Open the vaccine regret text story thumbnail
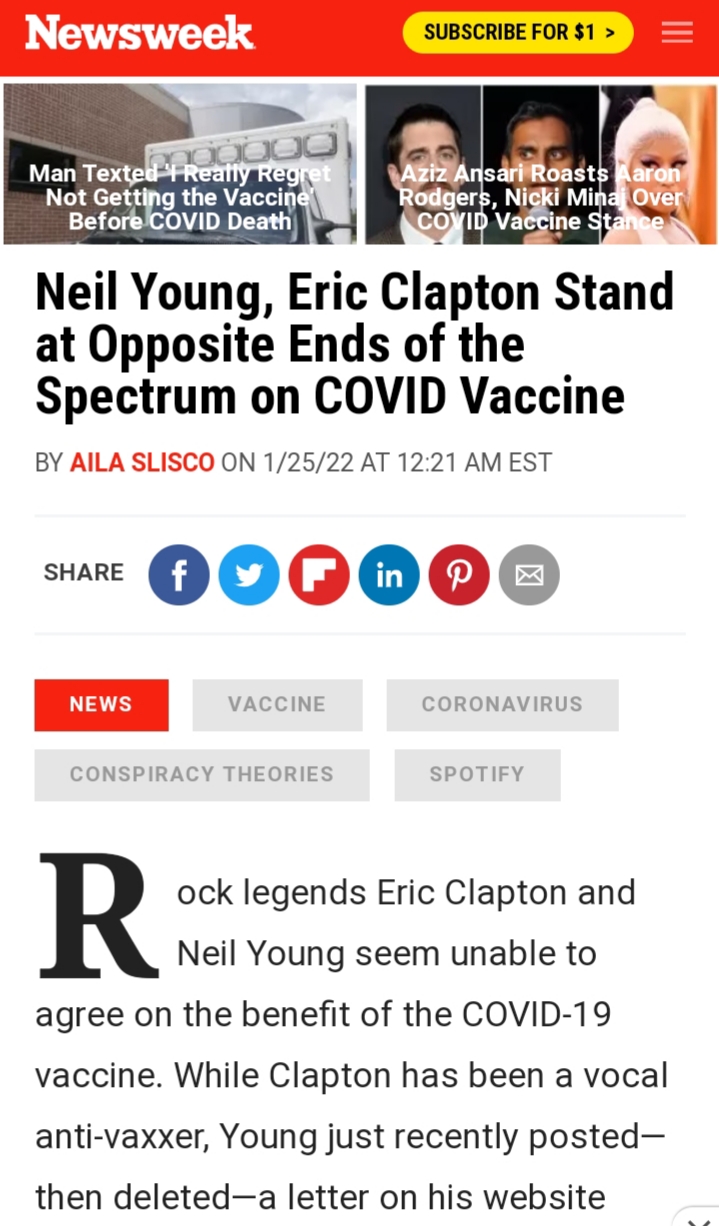The width and height of the screenshot is (719, 1226). (180, 164)
